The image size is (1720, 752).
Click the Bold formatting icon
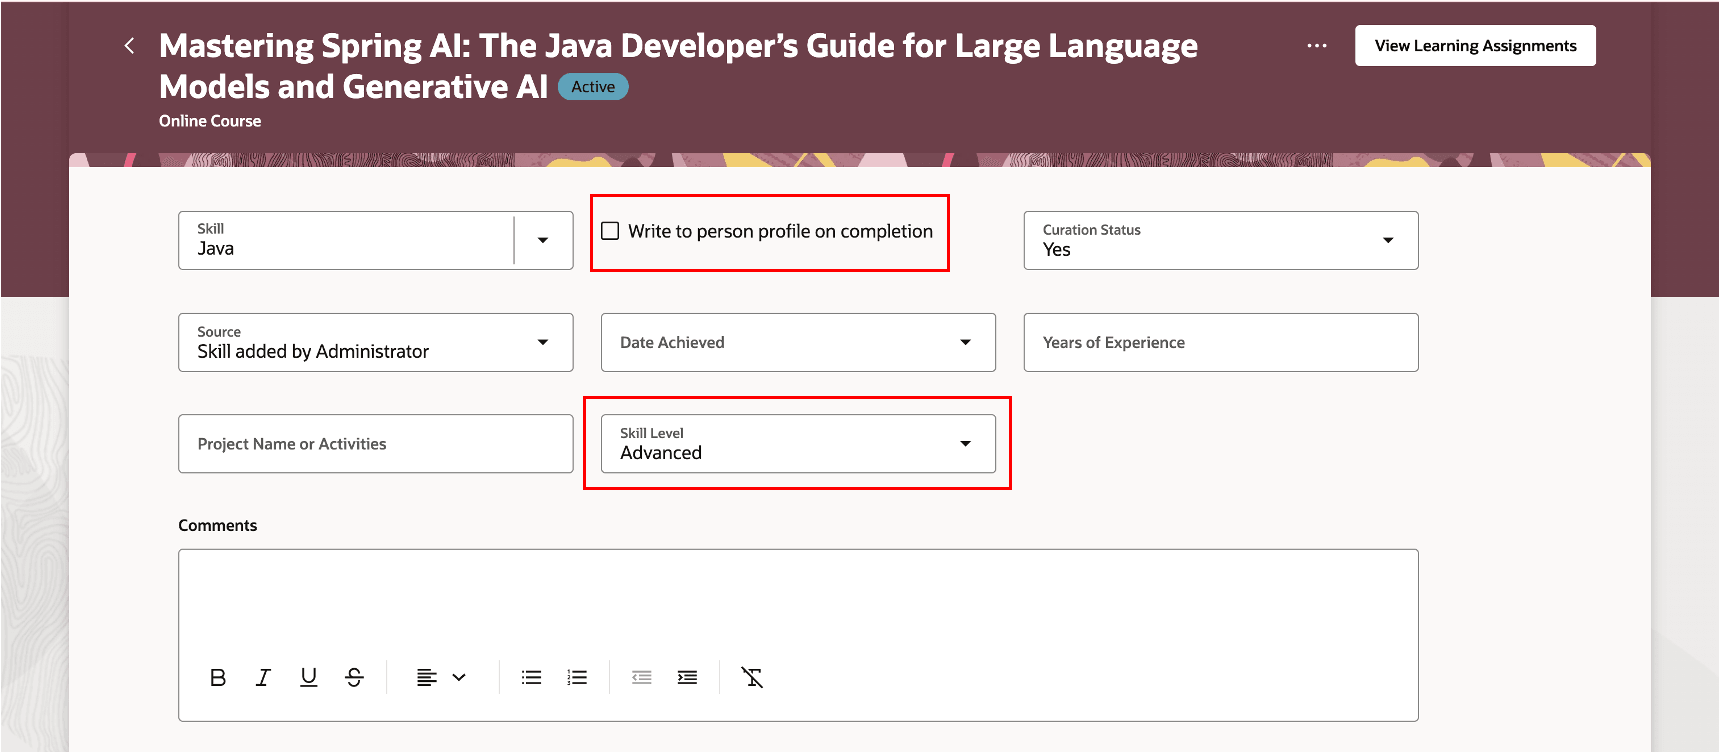pyautogui.click(x=218, y=678)
